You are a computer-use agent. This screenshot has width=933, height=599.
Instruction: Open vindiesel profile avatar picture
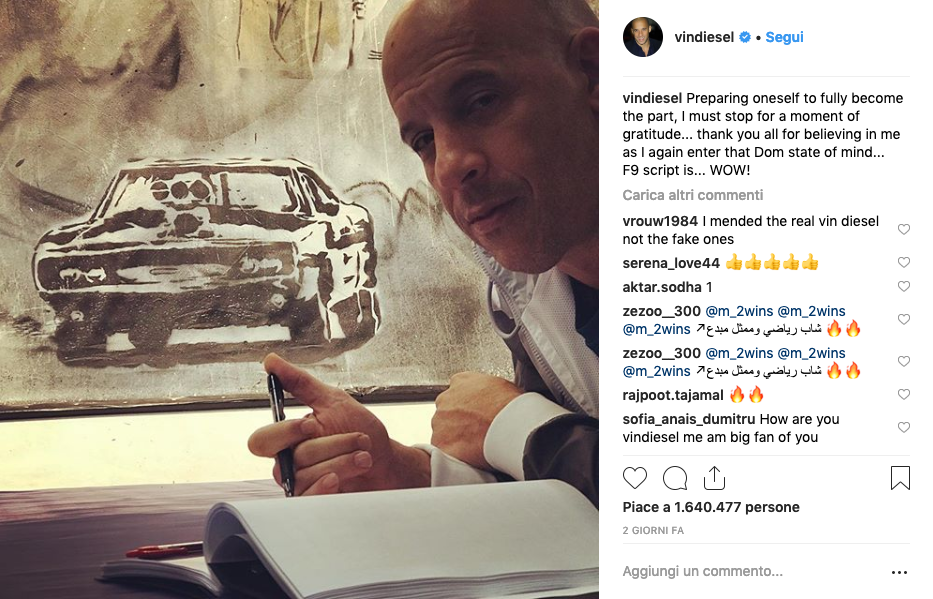[x=643, y=37]
